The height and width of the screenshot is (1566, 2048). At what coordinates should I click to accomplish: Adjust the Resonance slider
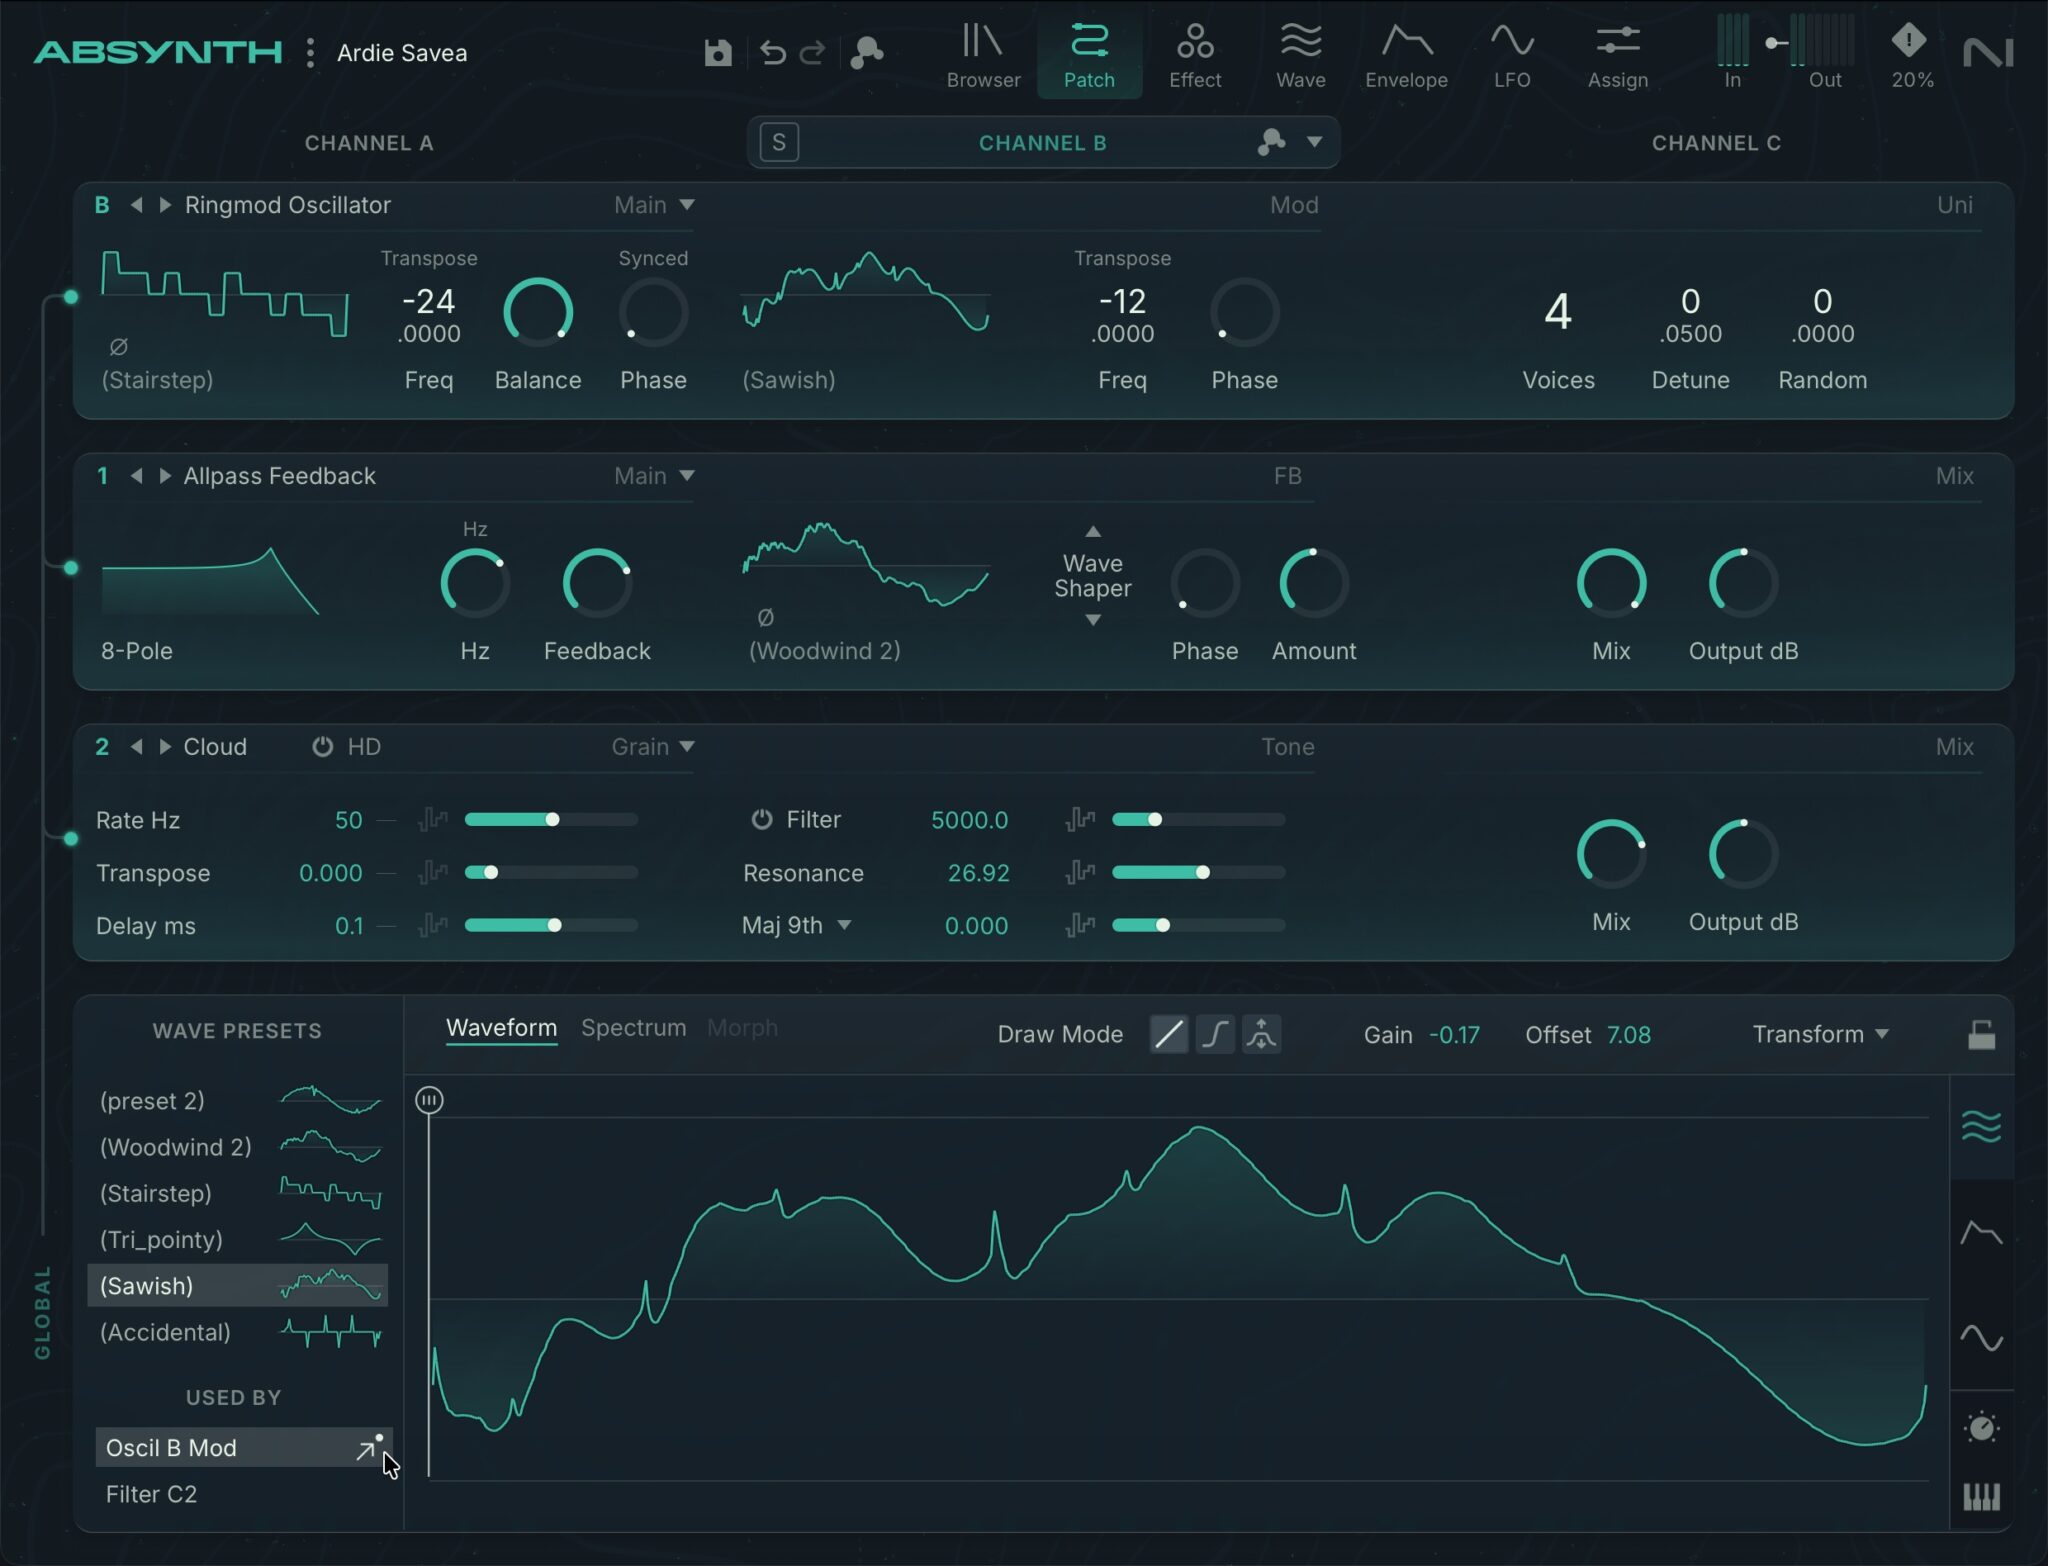[x=1199, y=873]
